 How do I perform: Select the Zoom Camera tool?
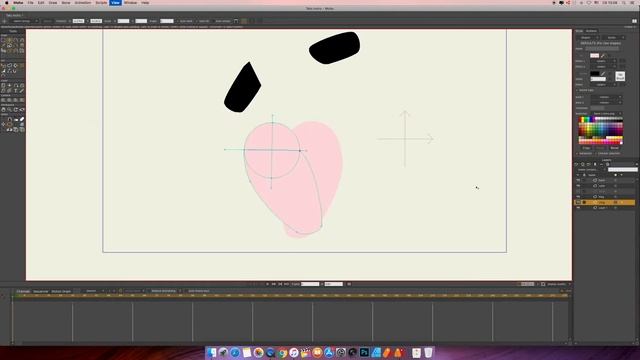tap(9, 100)
